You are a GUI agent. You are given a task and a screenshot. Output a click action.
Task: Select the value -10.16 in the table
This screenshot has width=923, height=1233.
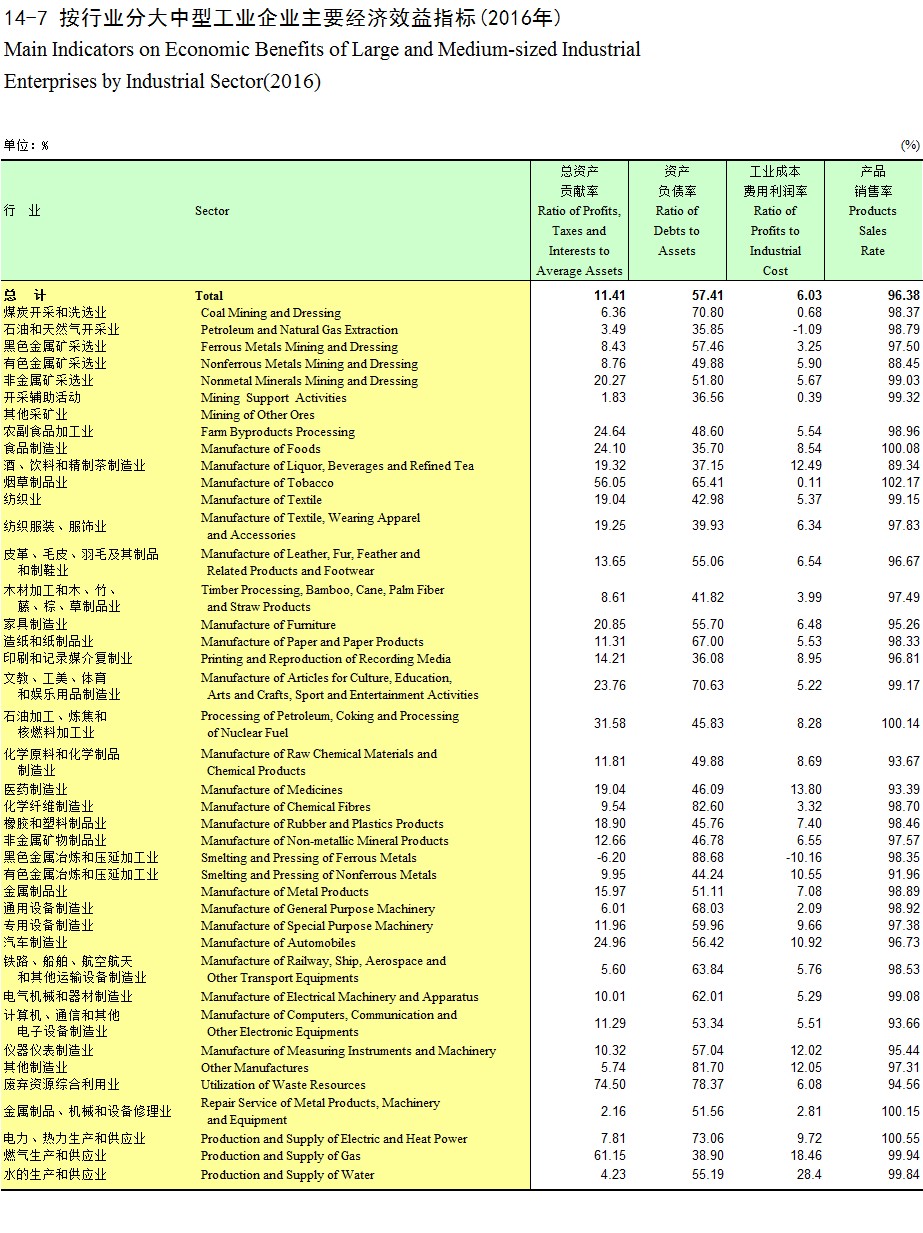[803, 858]
